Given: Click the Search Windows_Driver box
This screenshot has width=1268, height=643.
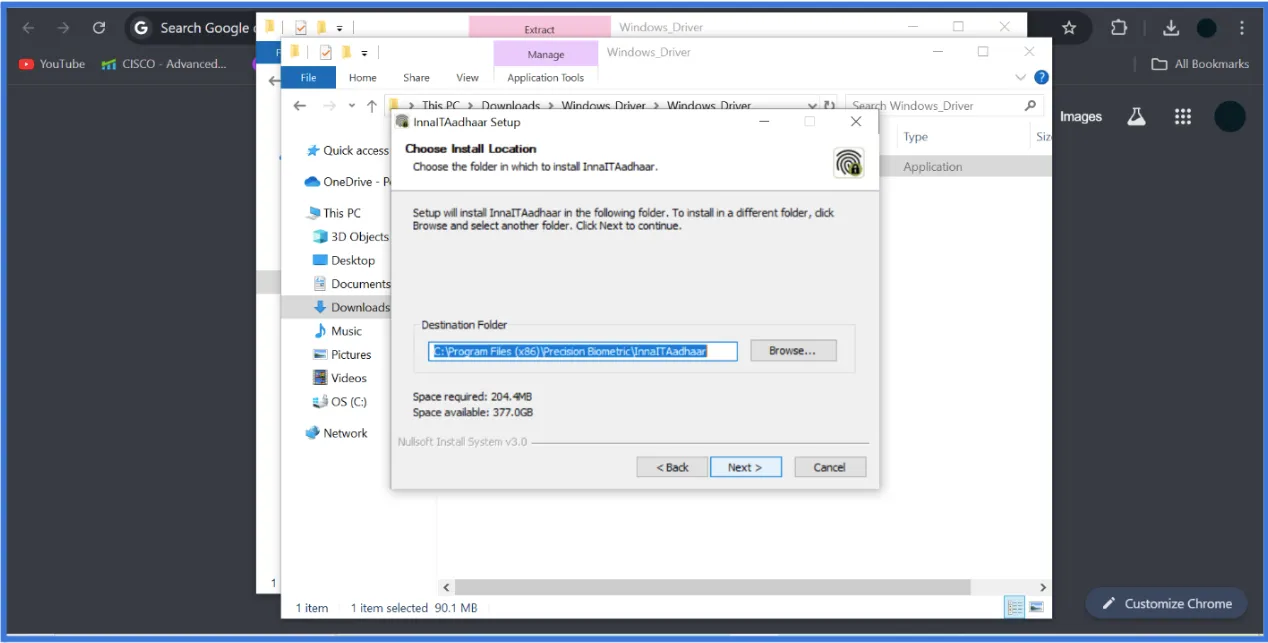Looking at the screenshot, I should [x=945, y=106].
